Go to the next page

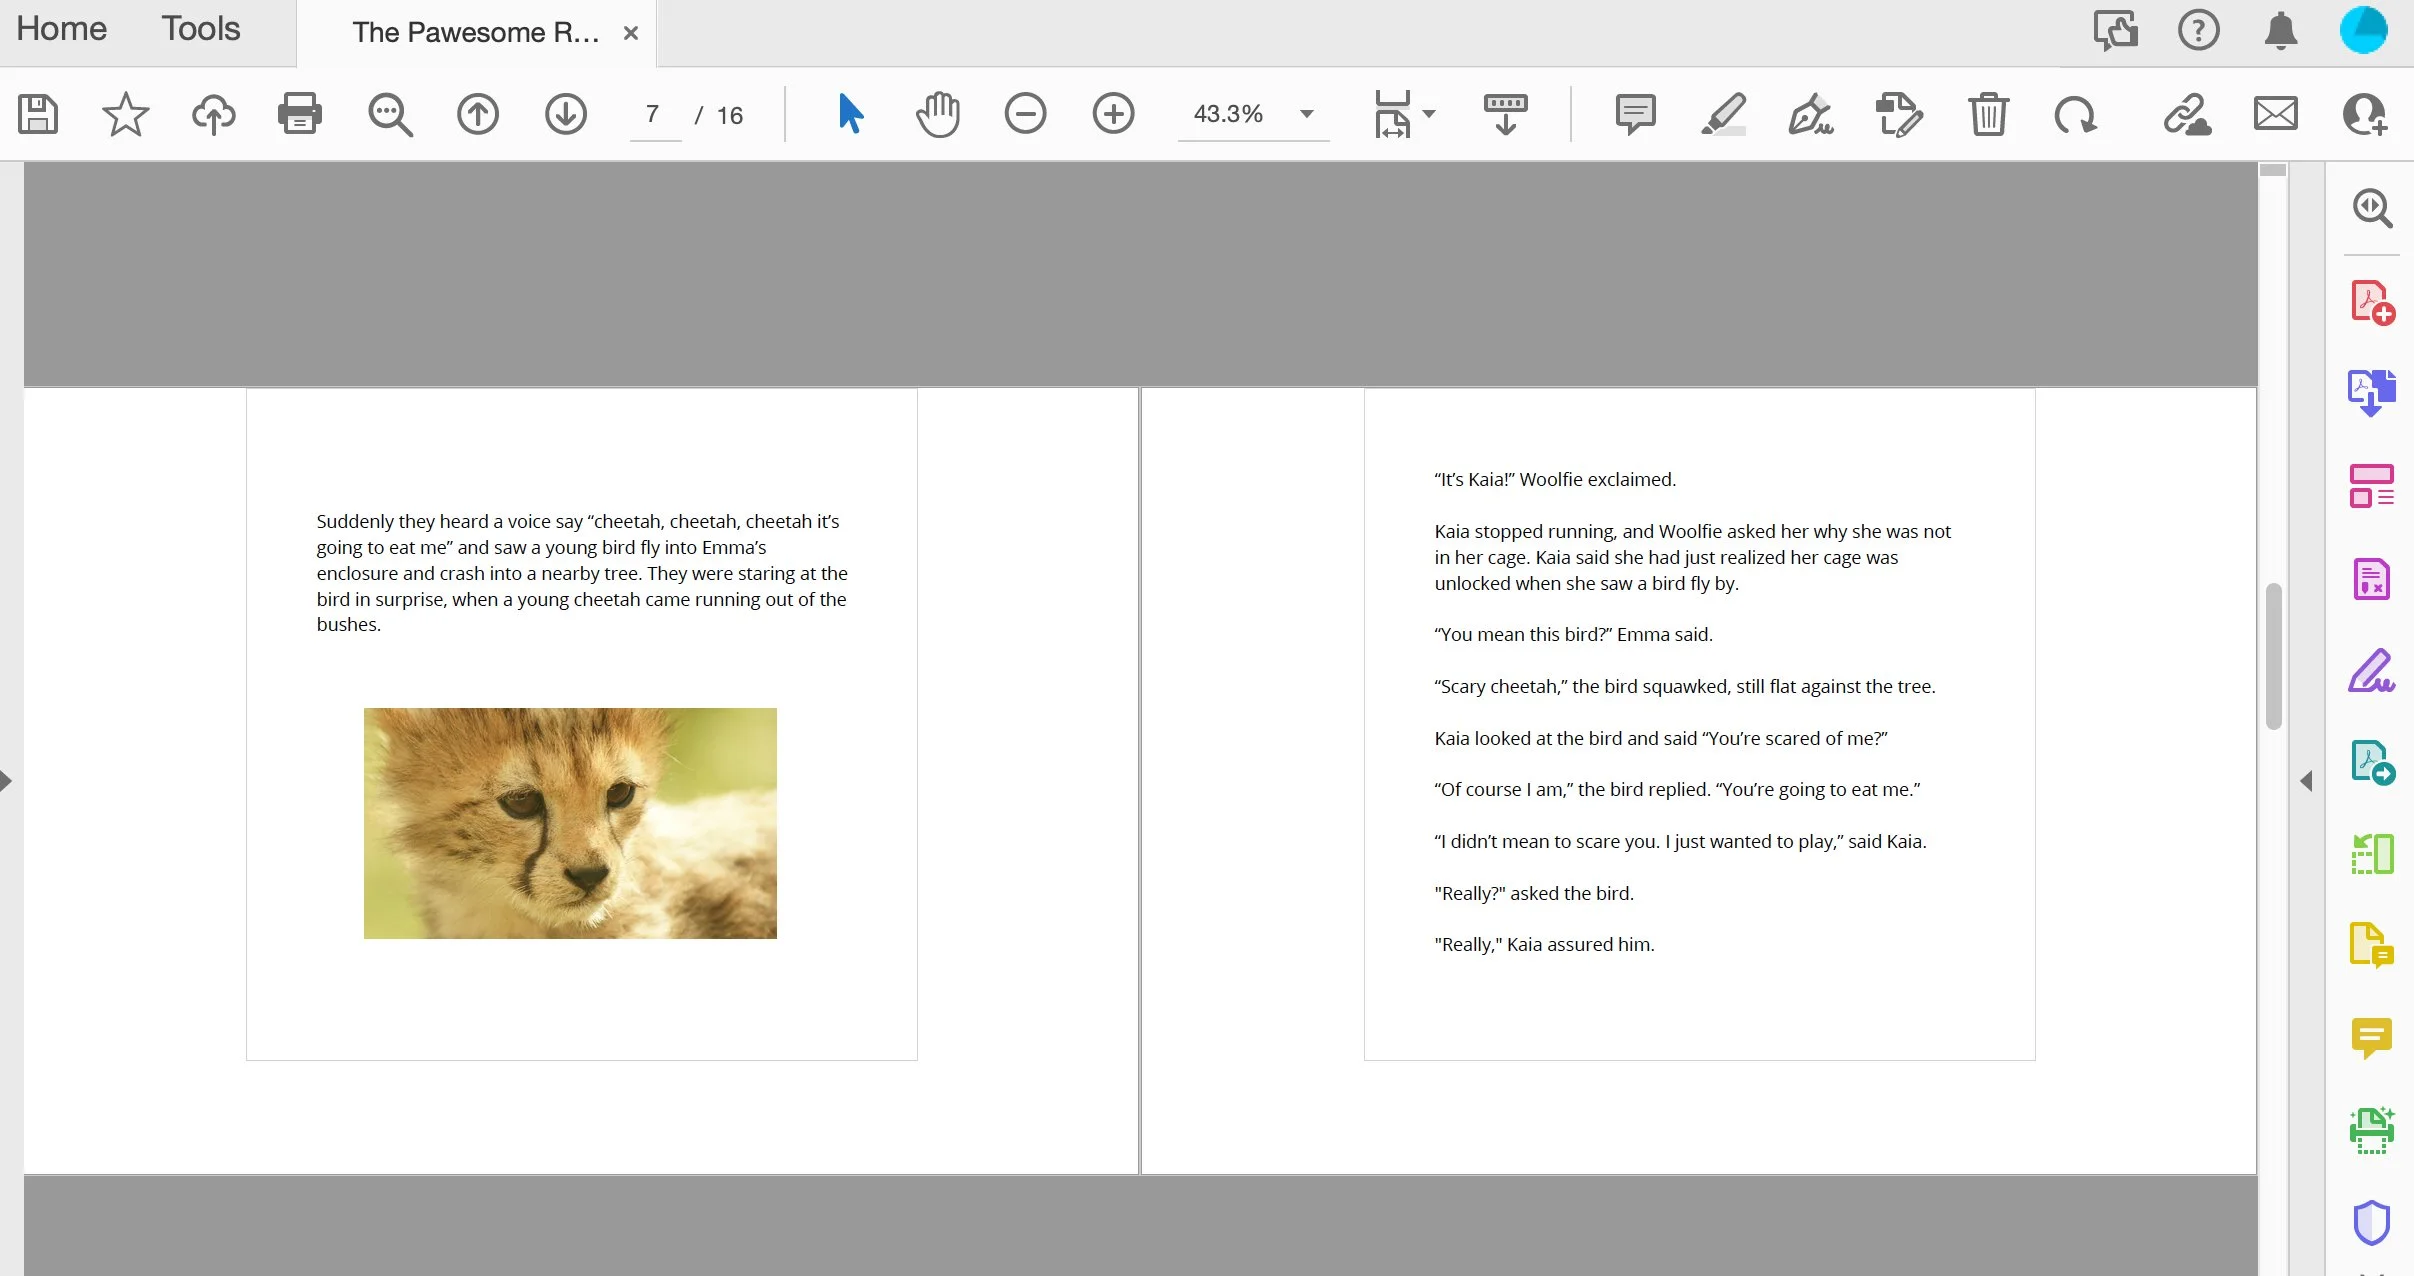pos(565,114)
